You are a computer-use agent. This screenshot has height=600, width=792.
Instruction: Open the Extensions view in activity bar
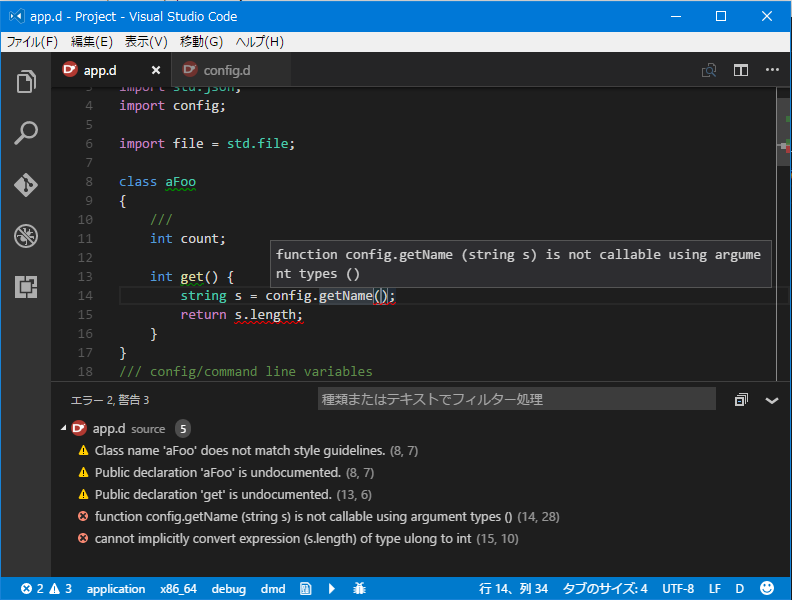(26, 287)
